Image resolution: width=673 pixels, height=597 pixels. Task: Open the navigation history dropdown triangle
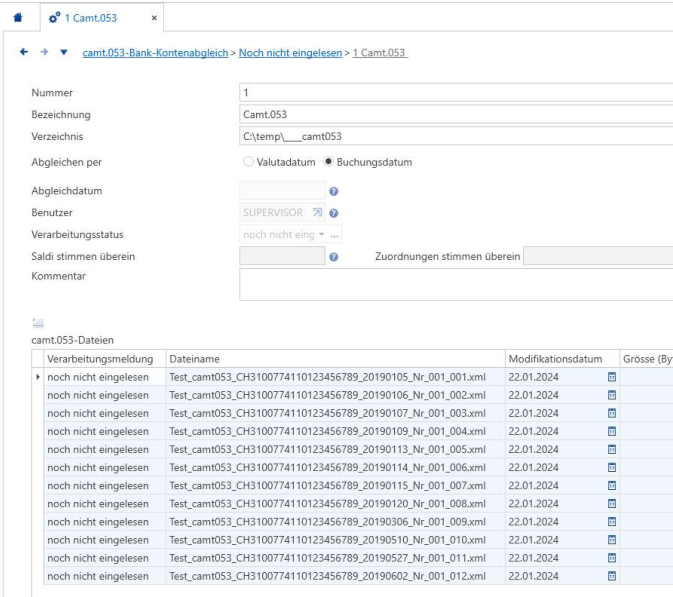(x=64, y=52)
